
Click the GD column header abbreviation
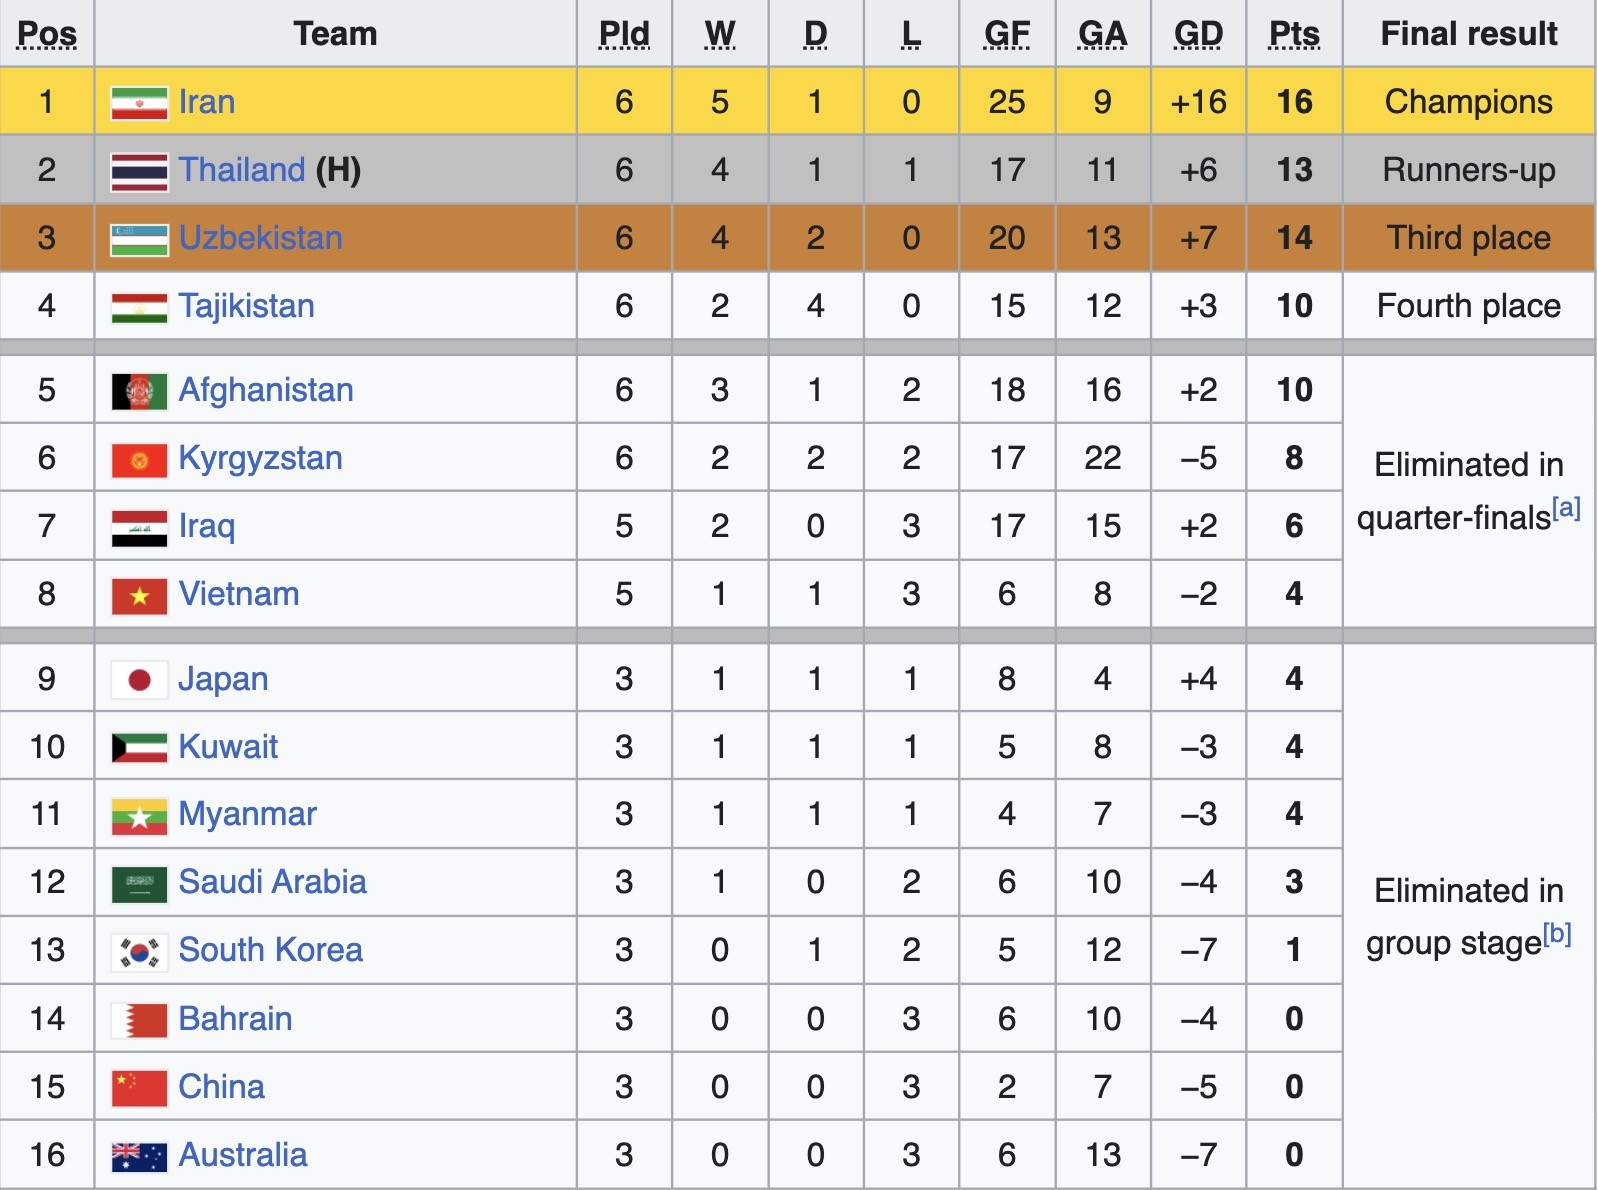(x=1198, y=34)
